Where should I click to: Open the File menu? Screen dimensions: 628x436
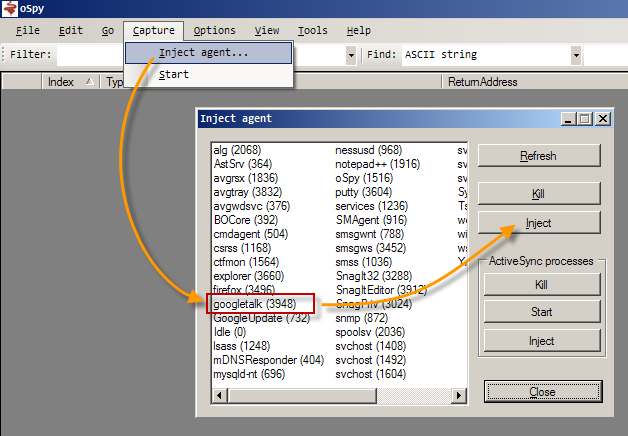point(28,31)
